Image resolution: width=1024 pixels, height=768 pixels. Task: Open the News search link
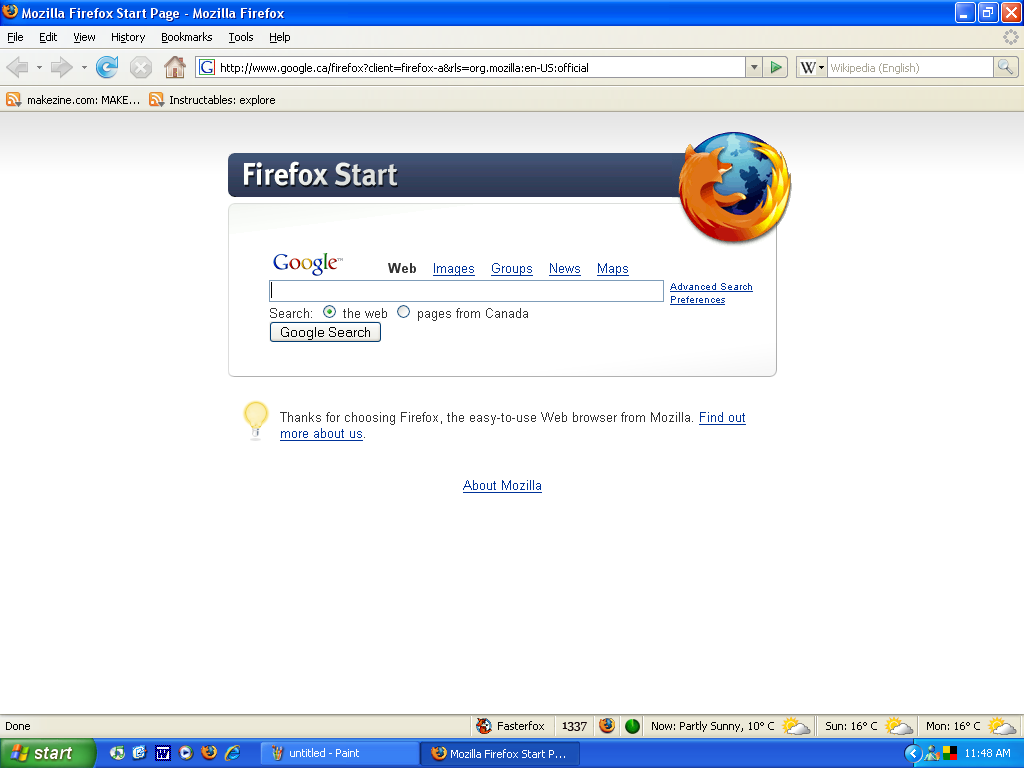pyautogui.click(x=564, y=268)
